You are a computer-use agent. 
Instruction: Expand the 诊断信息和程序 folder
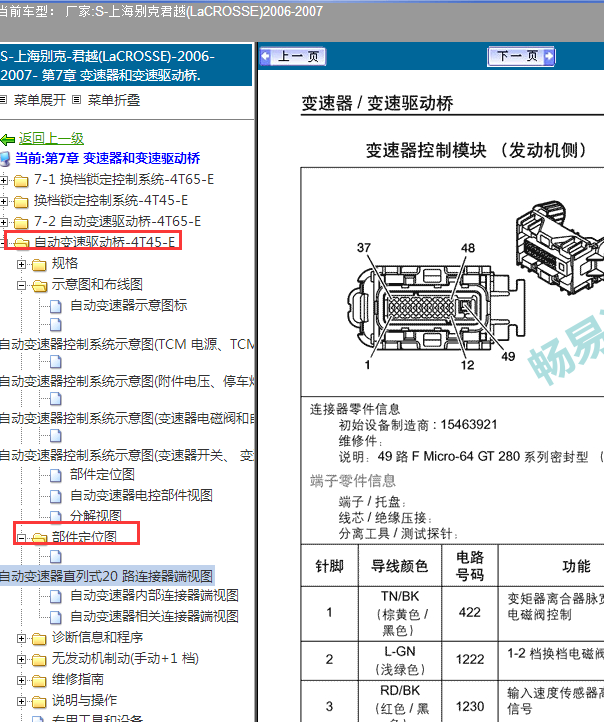(x=21, y=638)
